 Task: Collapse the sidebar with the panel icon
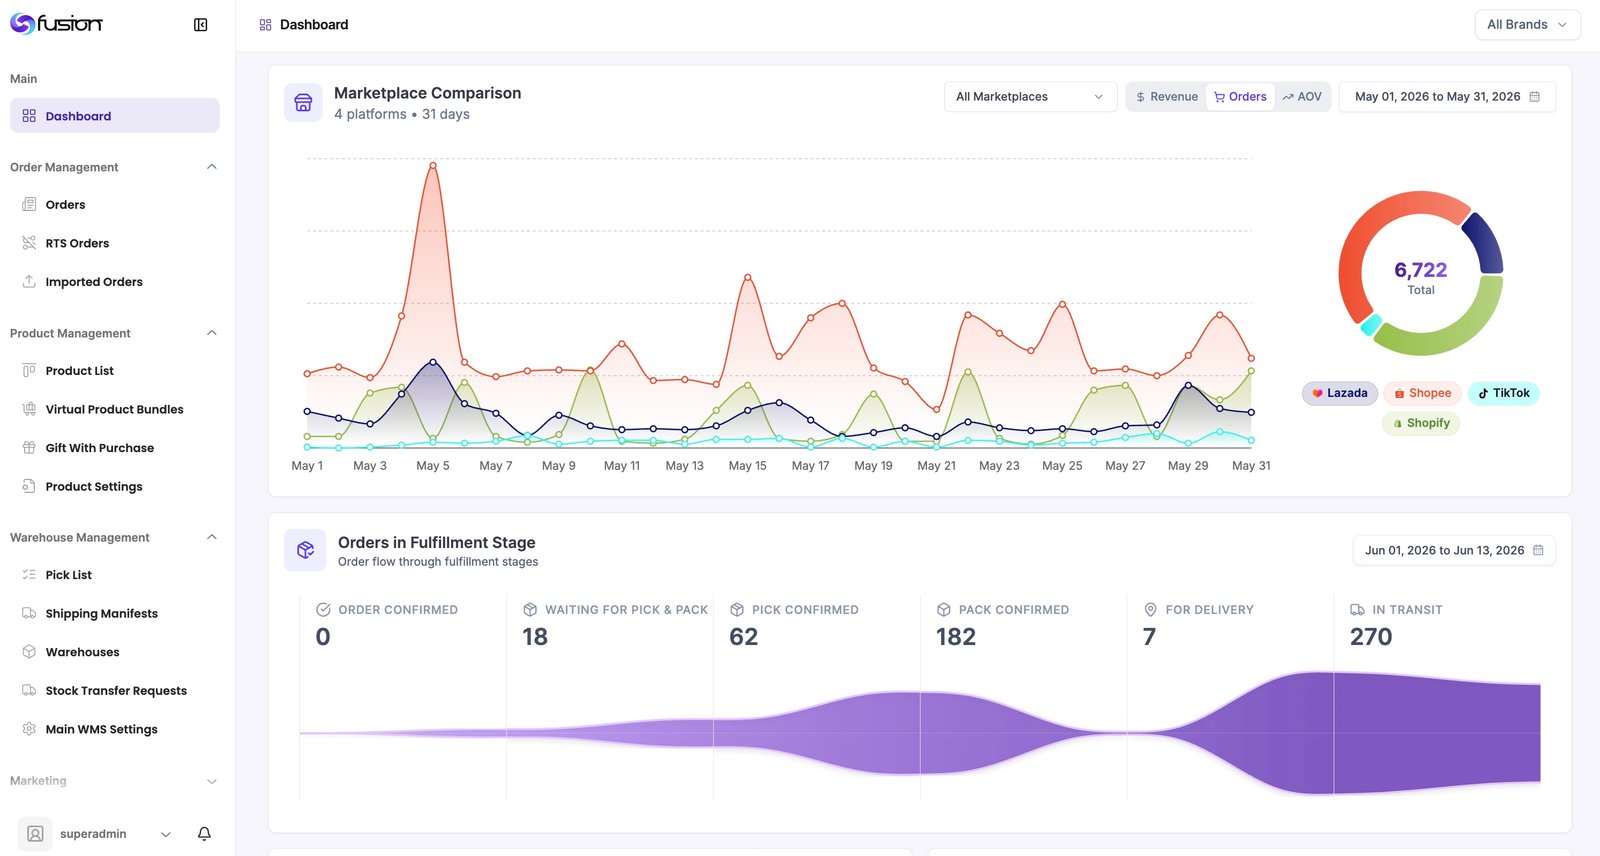[x=200, y=25]
